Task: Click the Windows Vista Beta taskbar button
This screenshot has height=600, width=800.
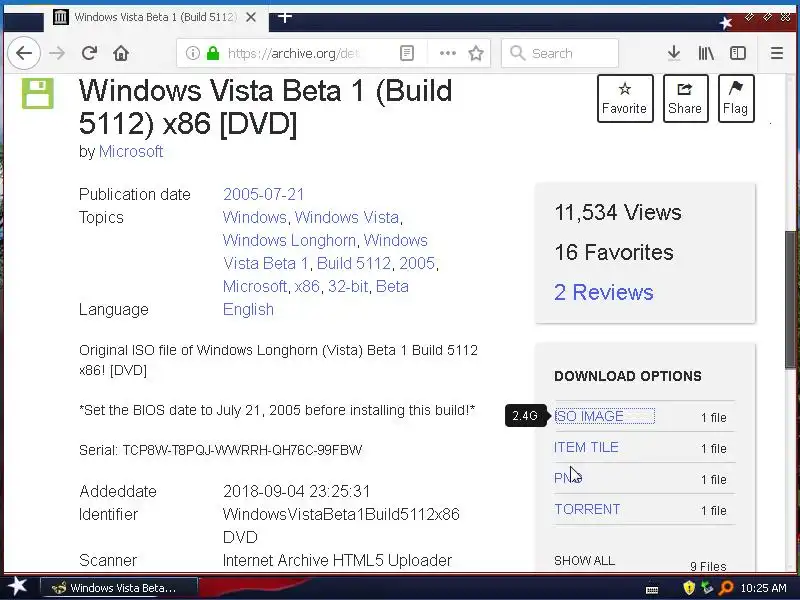Action: point(118,588)
